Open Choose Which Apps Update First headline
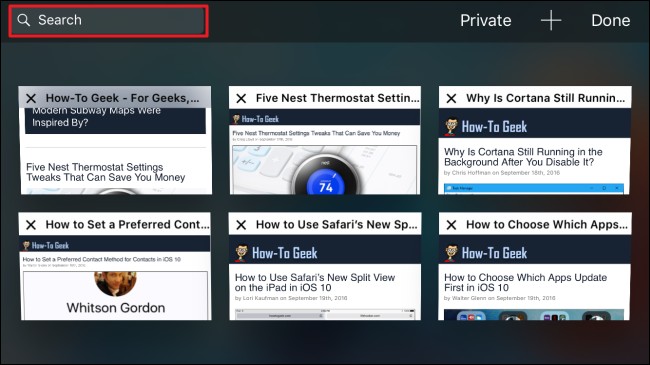This screenshot has height=365, width=650. point(525,282)
